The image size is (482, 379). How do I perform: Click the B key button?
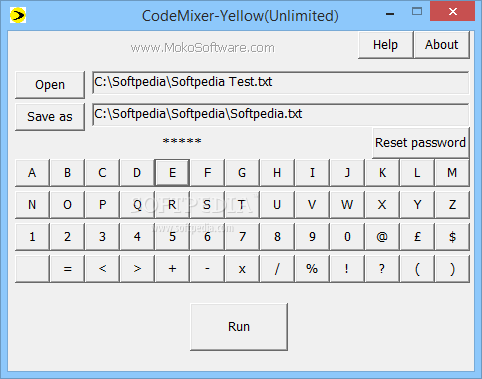tap(67, 173)
